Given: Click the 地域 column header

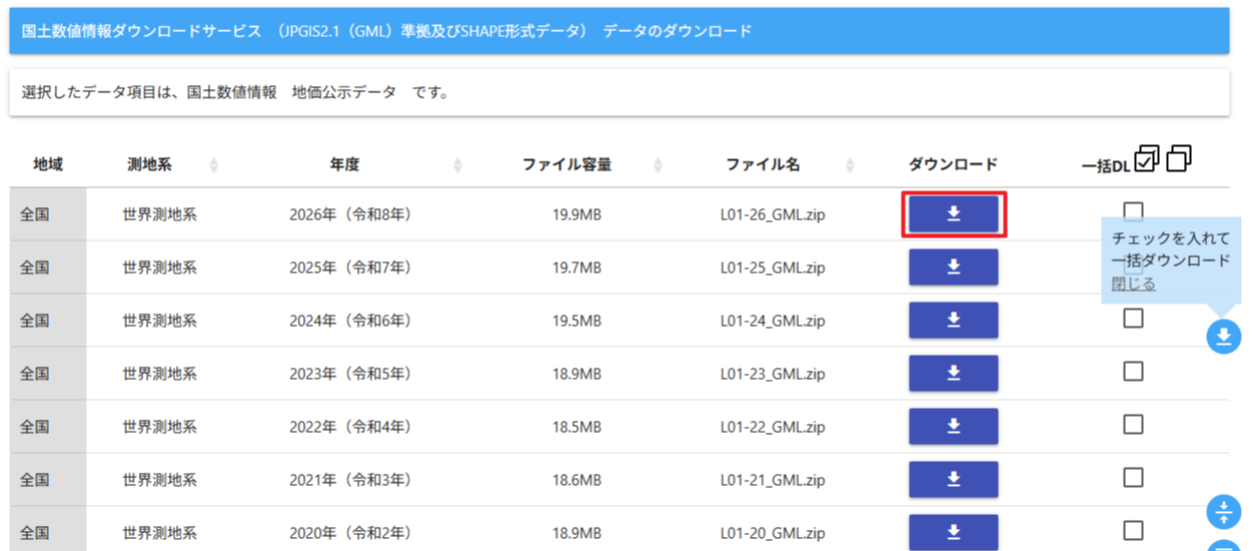Looking at the screenshot, I should point(48,164).
